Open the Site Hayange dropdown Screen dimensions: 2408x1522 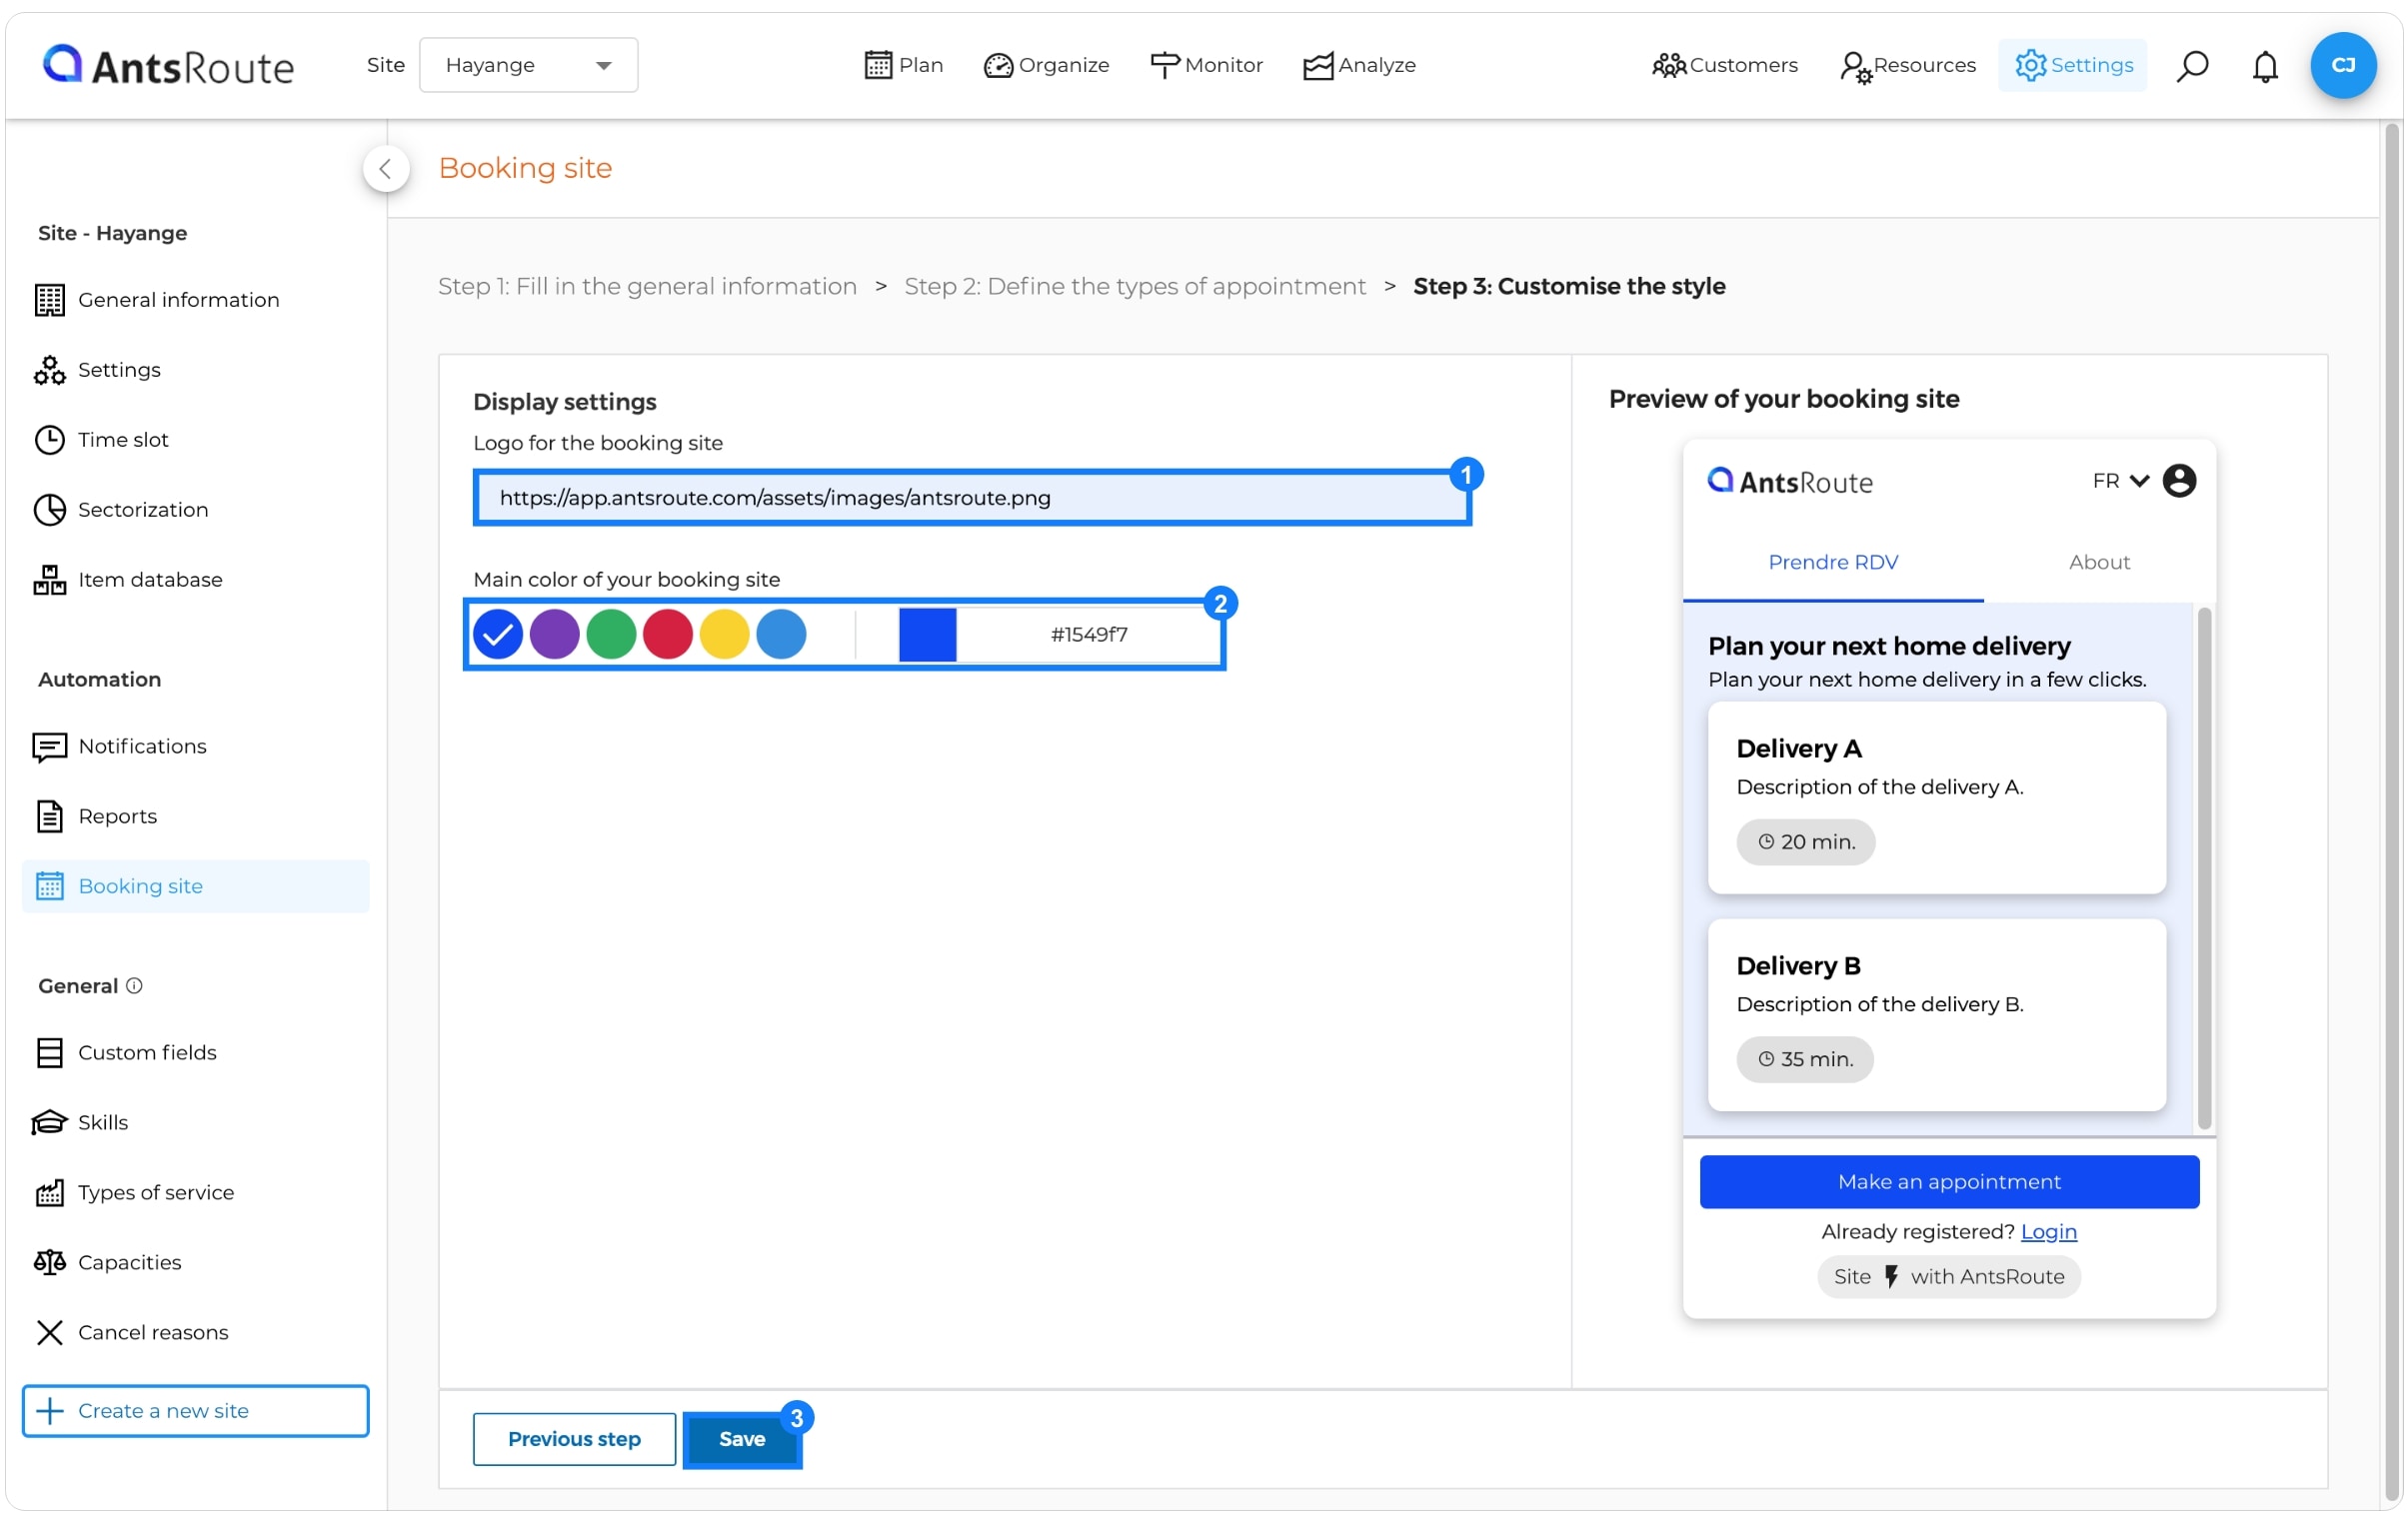[528, 65]
